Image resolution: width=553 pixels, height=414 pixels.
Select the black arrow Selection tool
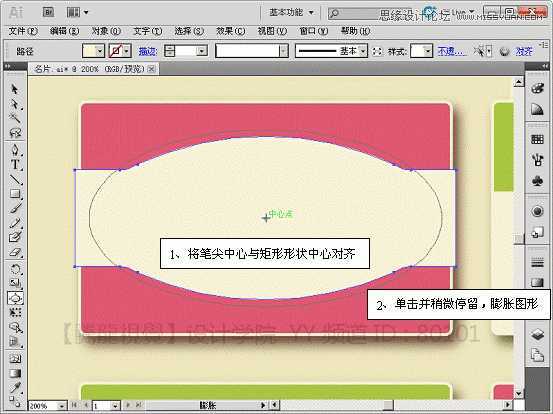point(14,89)
